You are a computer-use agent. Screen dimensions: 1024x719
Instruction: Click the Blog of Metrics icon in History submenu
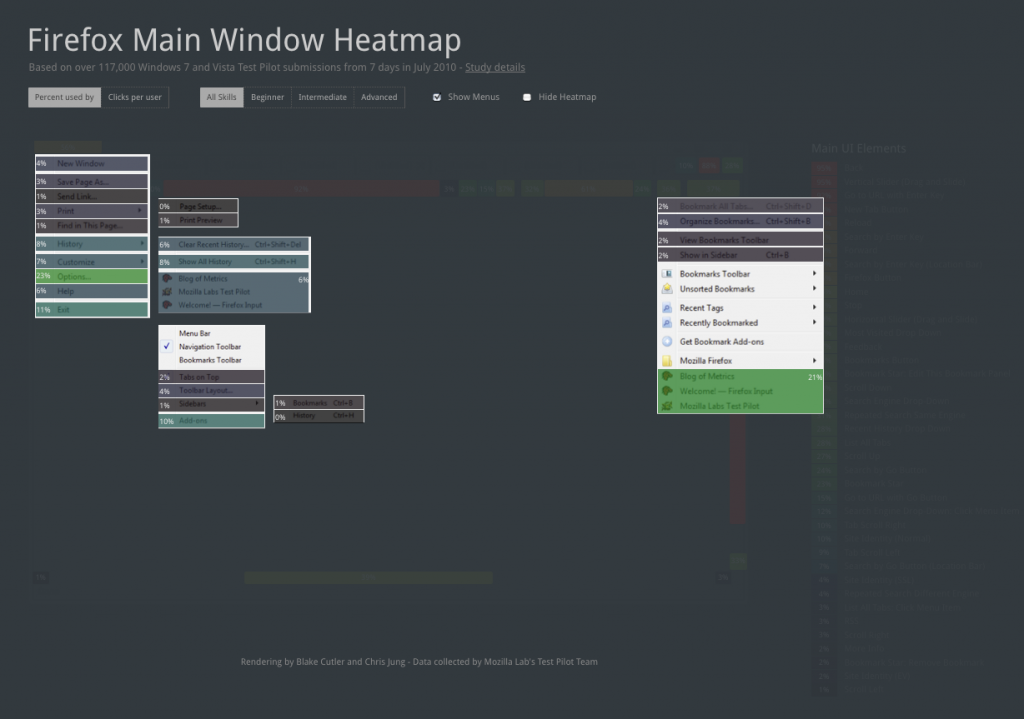point(167,278)
